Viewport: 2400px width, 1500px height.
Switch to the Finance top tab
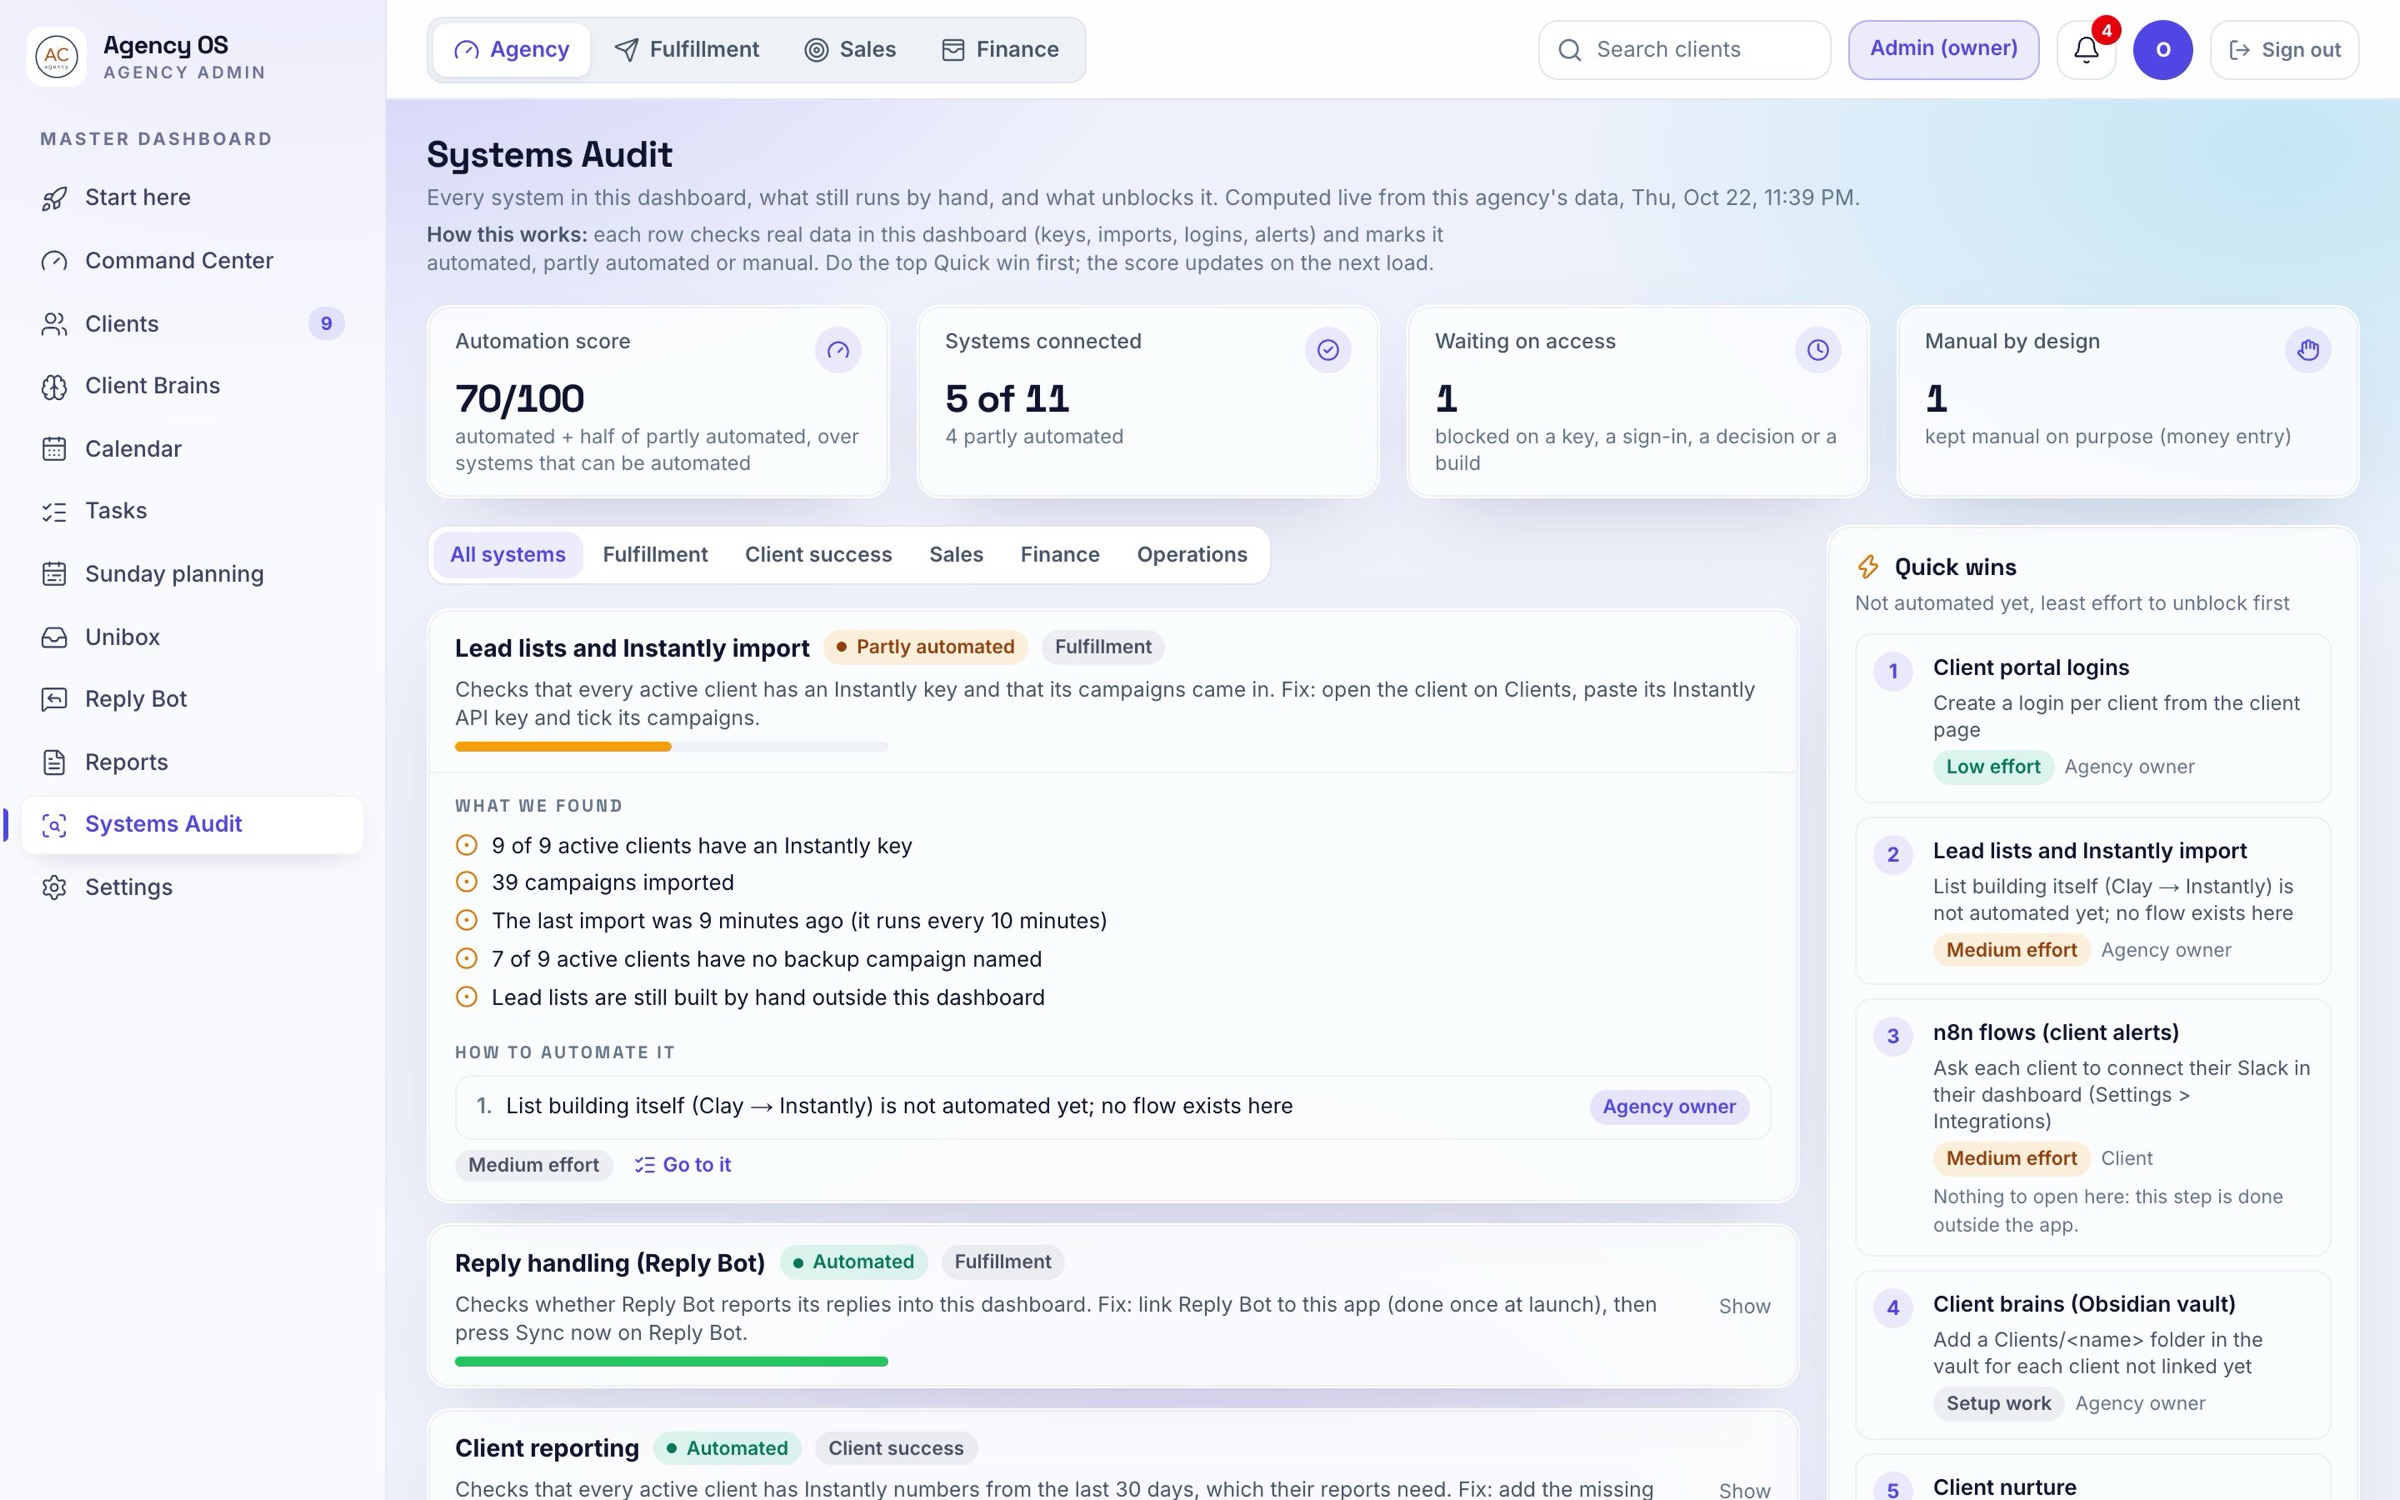click(1000, 49)
